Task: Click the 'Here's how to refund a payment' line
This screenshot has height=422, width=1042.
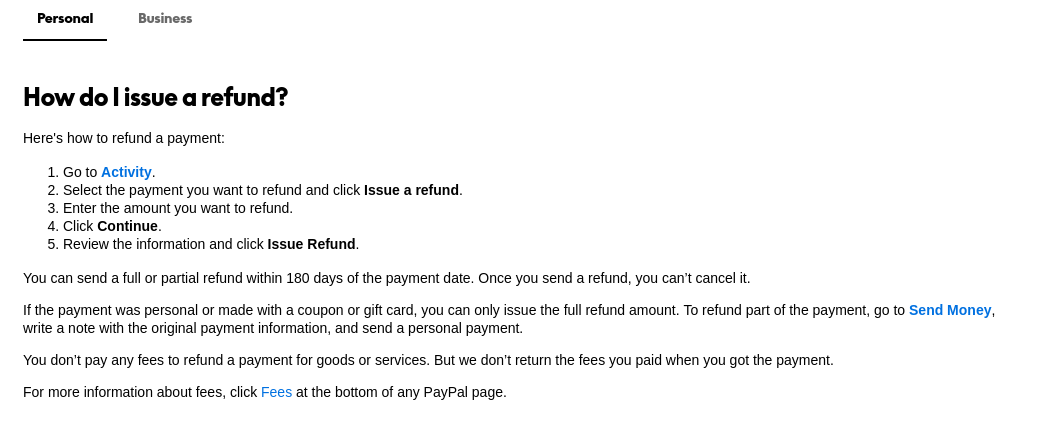Action: pos(124,138)
